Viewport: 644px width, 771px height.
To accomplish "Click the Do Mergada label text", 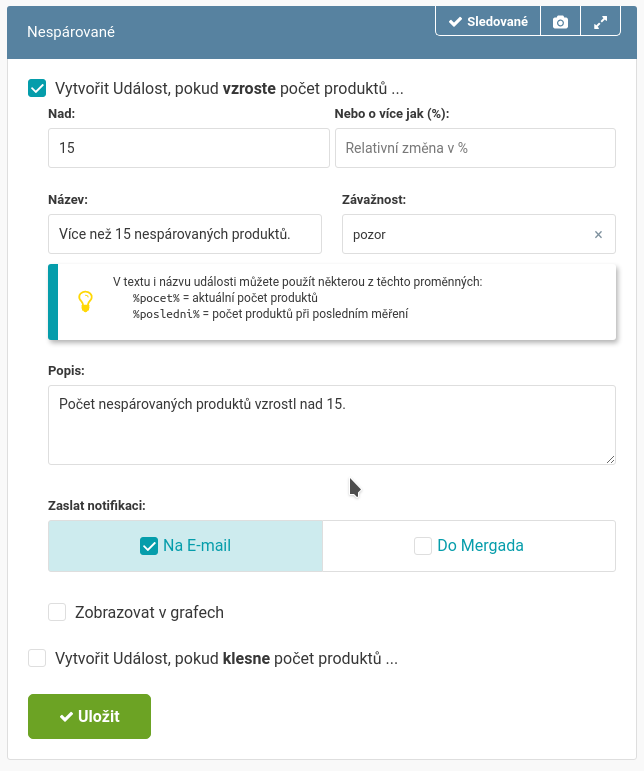I will (x=480, y=546).
